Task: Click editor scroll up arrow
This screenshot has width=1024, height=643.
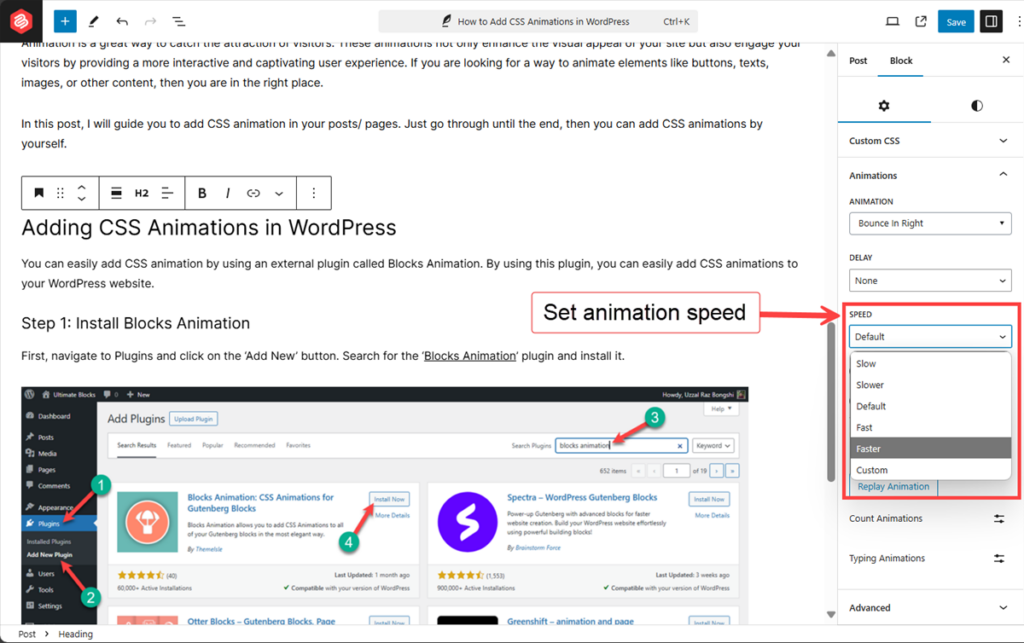Action: click(x=831, y=53)
